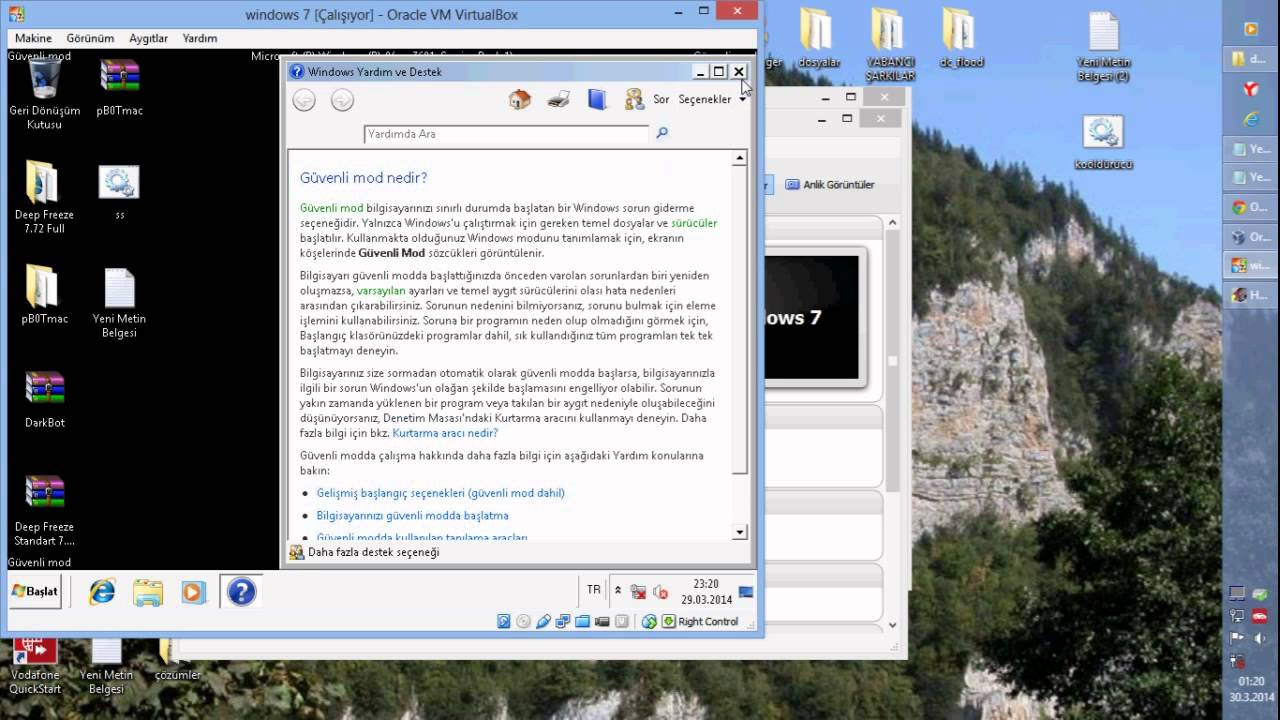Select kocldurucu shortcut on host desktop
1280x720 pixels.
coord(1103,141)
